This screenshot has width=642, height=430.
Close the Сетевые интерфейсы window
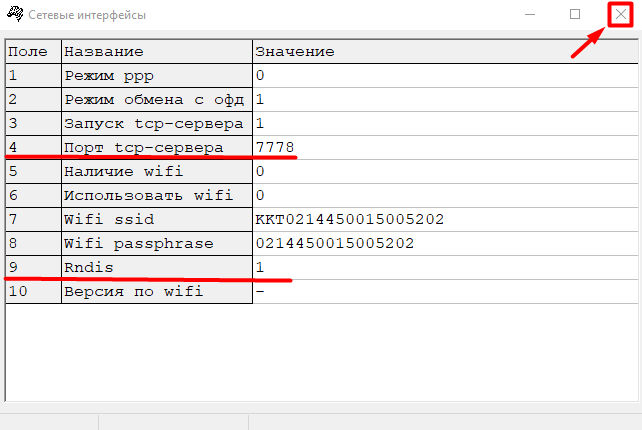coord(620,15)
